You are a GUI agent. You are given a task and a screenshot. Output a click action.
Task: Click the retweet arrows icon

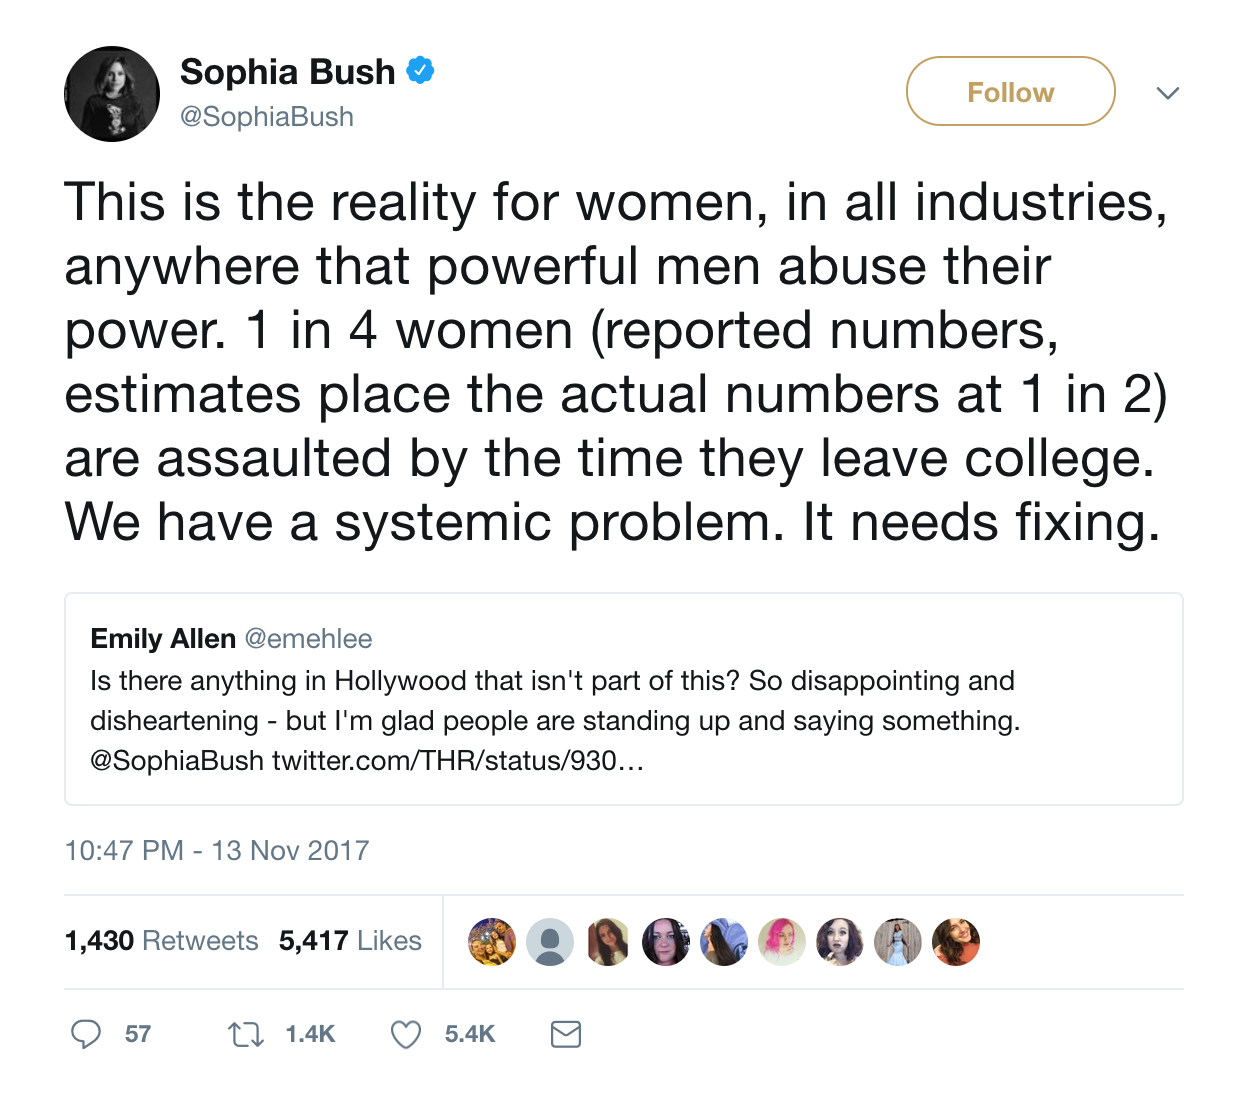[246, 1033]
